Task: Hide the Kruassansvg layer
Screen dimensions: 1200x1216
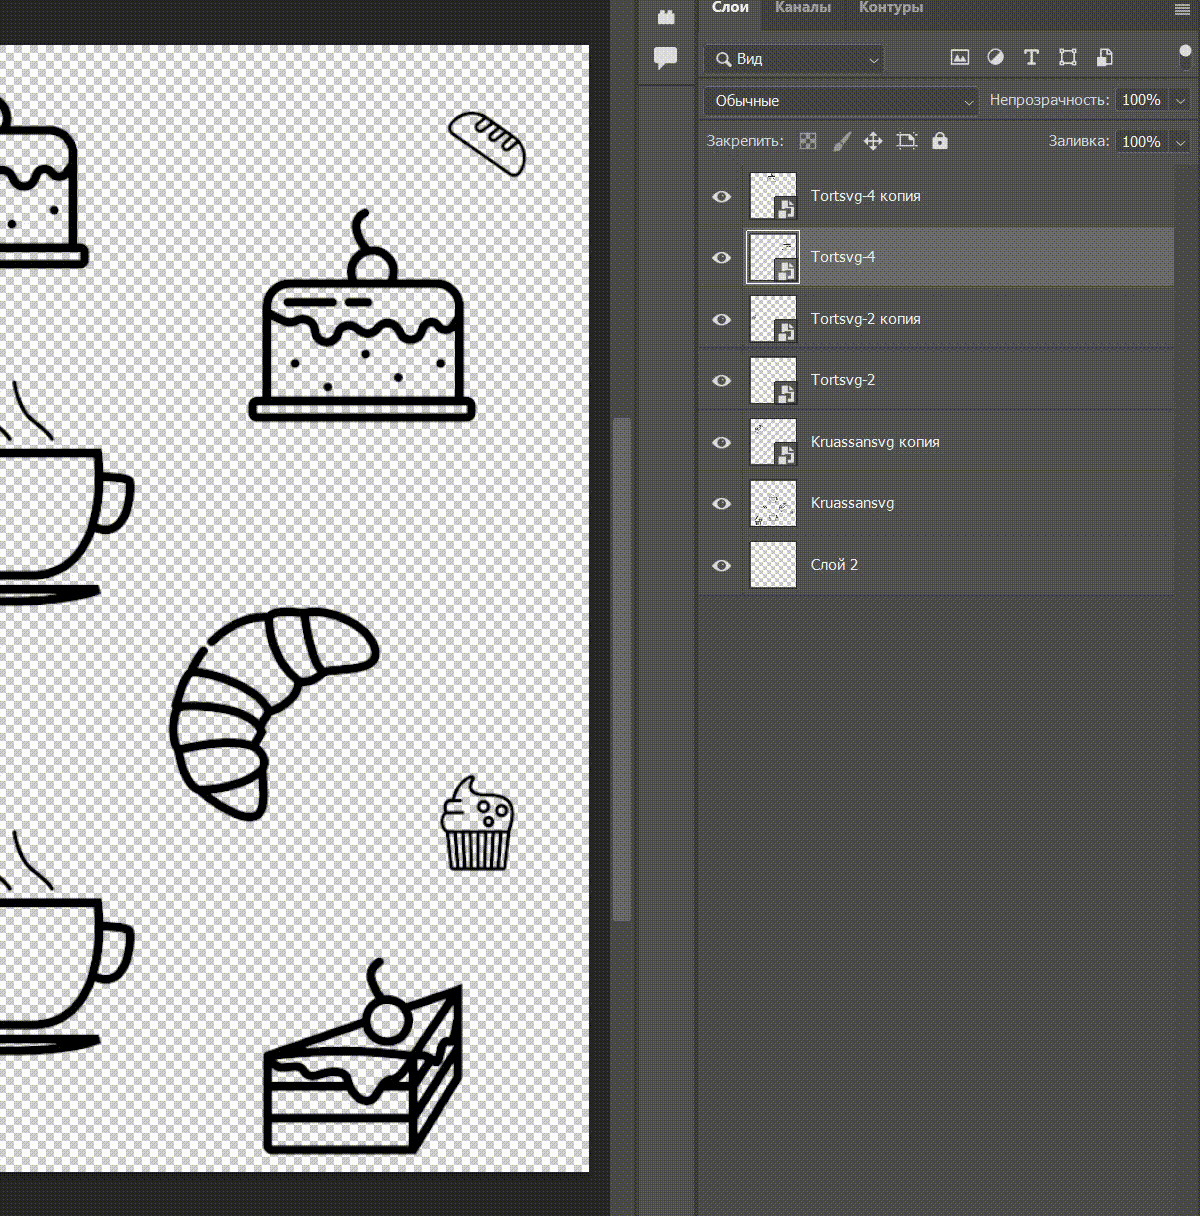Action: pyautogui.click(x=721, y=504)
